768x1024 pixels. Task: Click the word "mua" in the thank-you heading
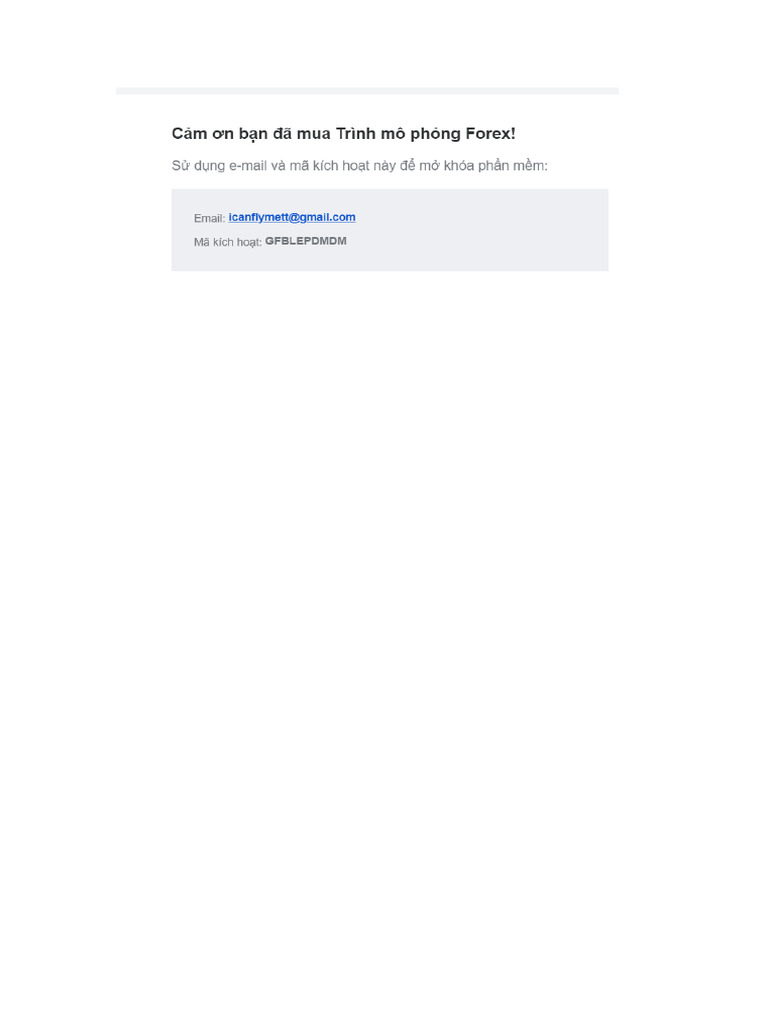(313, 134)
